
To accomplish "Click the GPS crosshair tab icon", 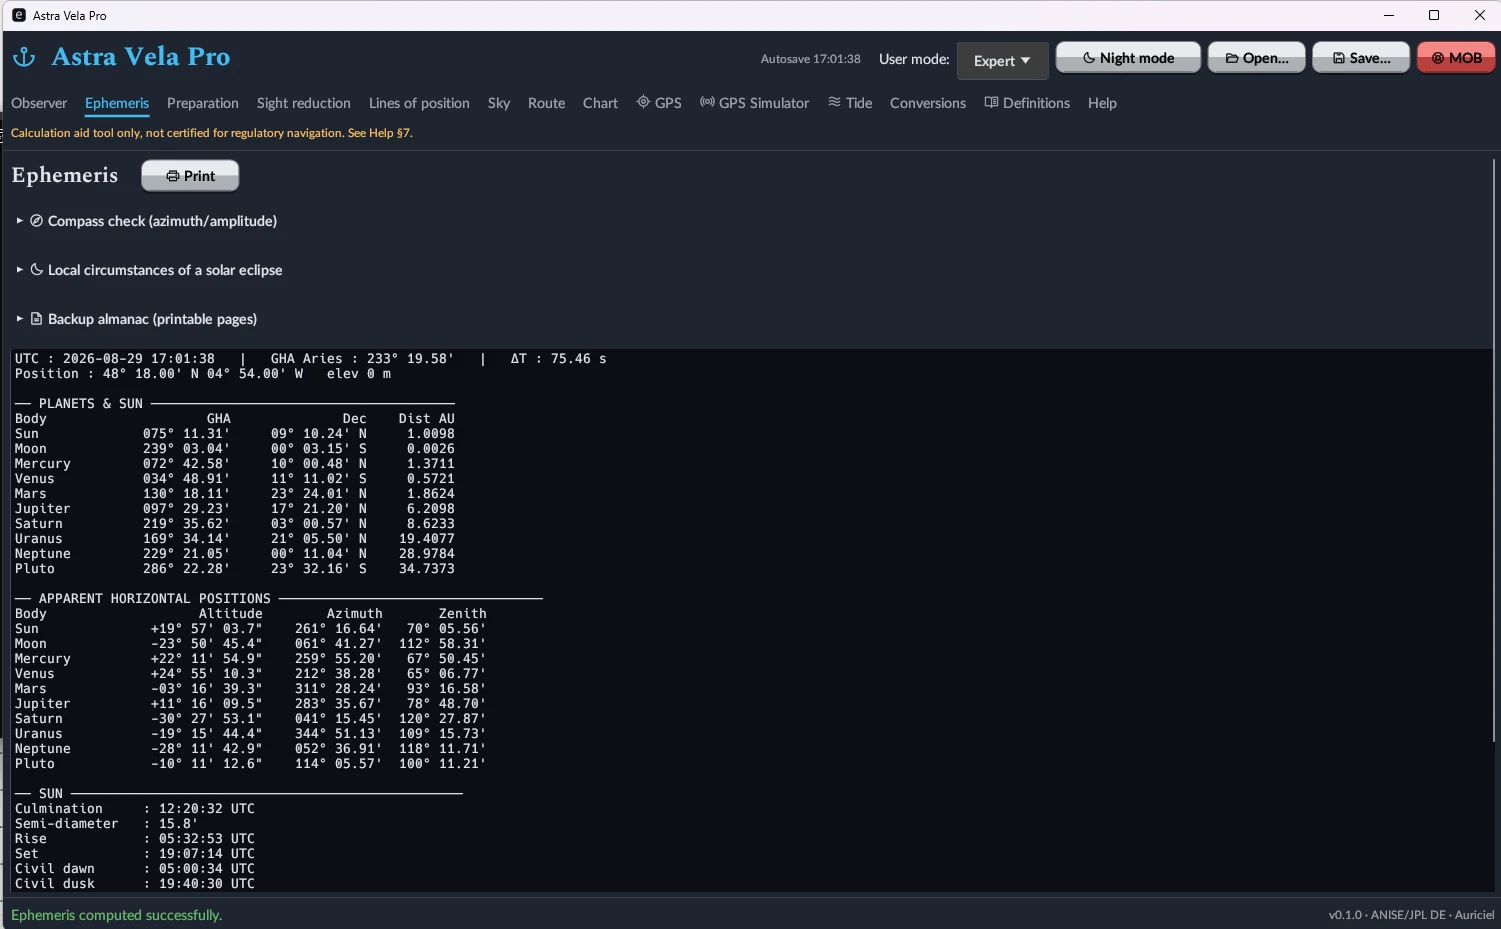I will click(x=643, y=102).
